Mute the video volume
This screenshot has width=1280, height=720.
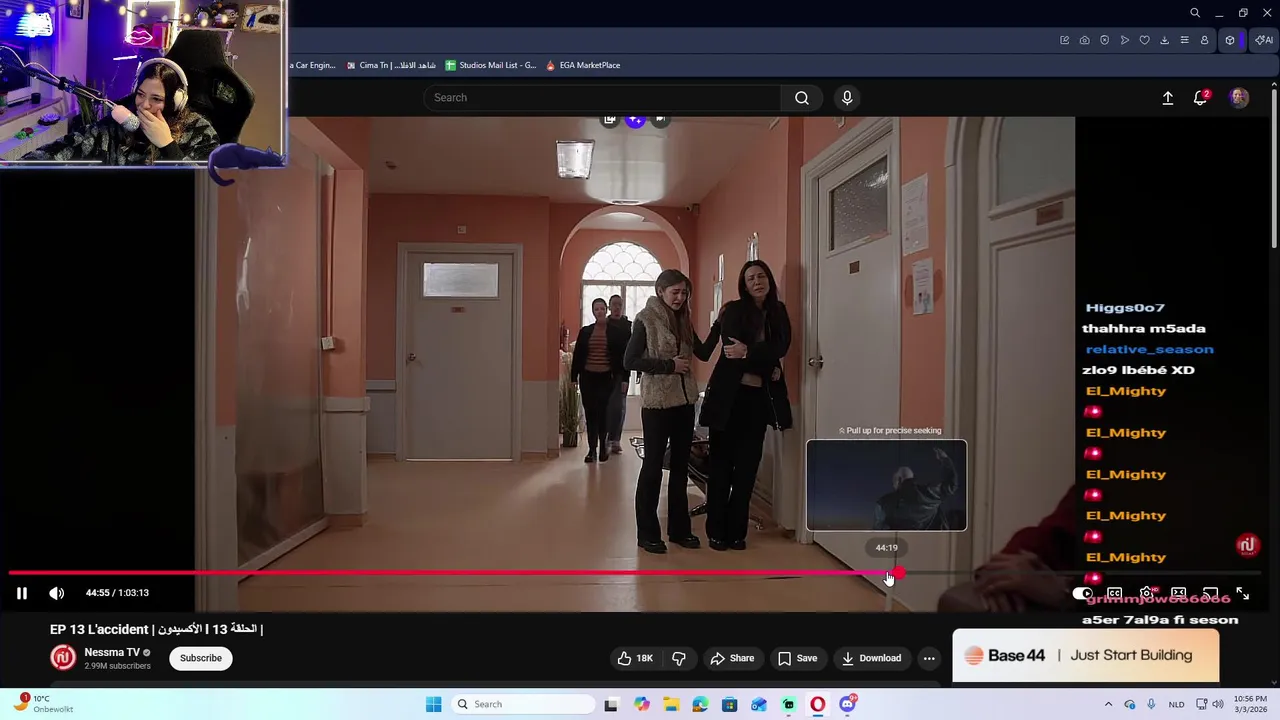point(57,593)
